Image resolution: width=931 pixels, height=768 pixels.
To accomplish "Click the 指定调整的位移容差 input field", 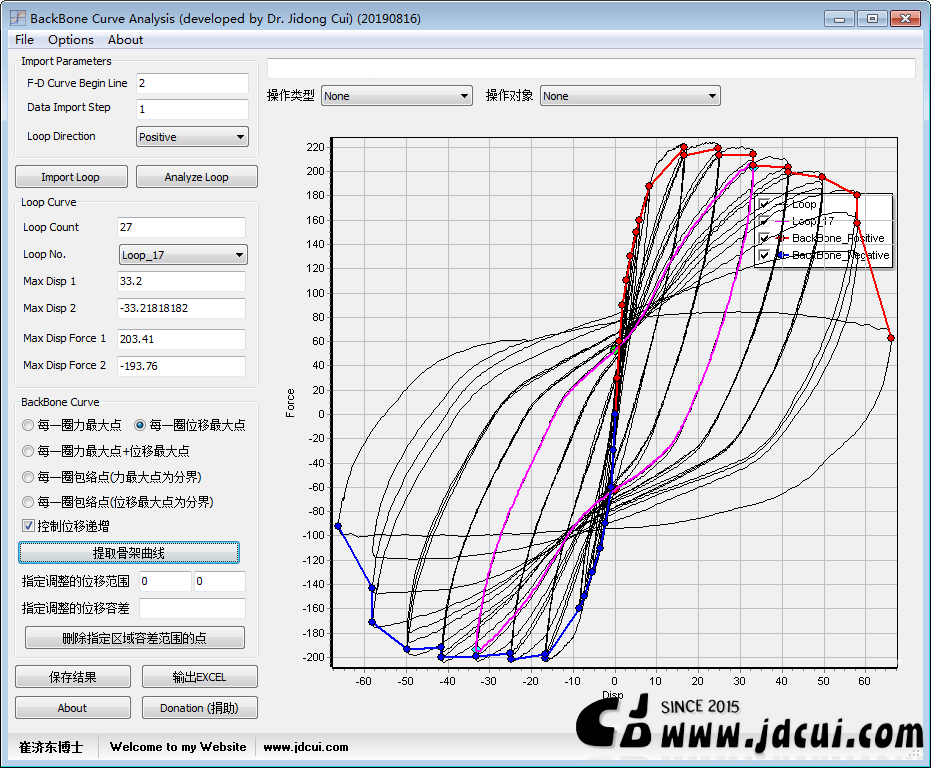I will point(192,608).
